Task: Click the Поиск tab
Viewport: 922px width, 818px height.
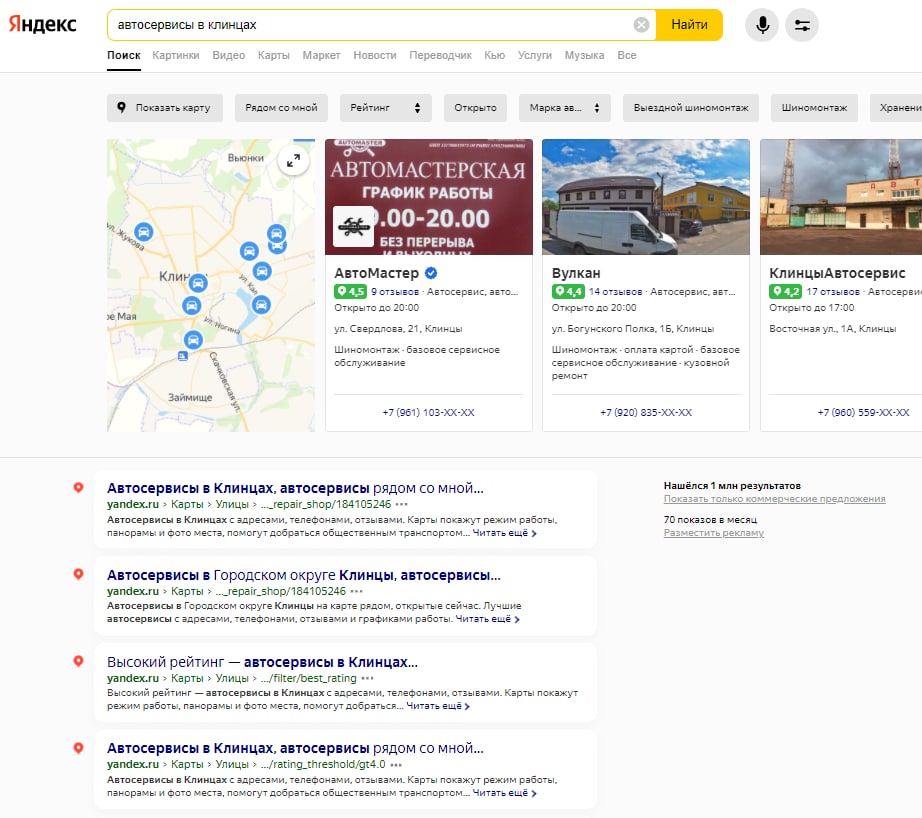Action: pos(123,55)
